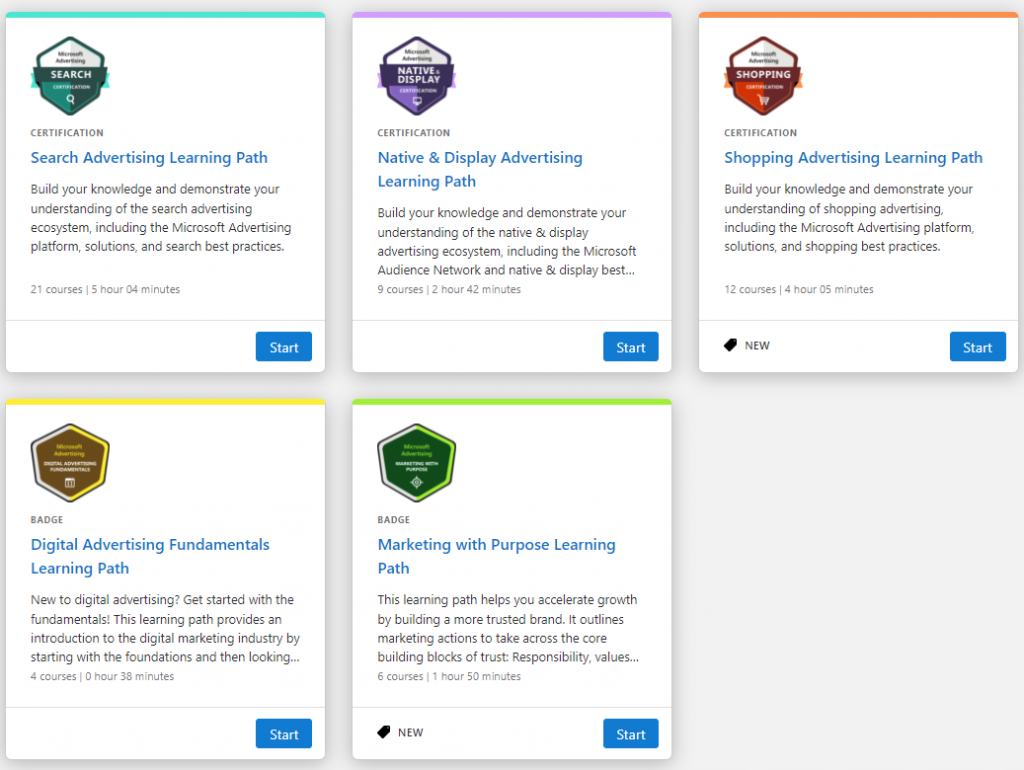Click the "21 courses | 5 hour 04 minutes" text

pyautogui.click(x=105, y=290)
